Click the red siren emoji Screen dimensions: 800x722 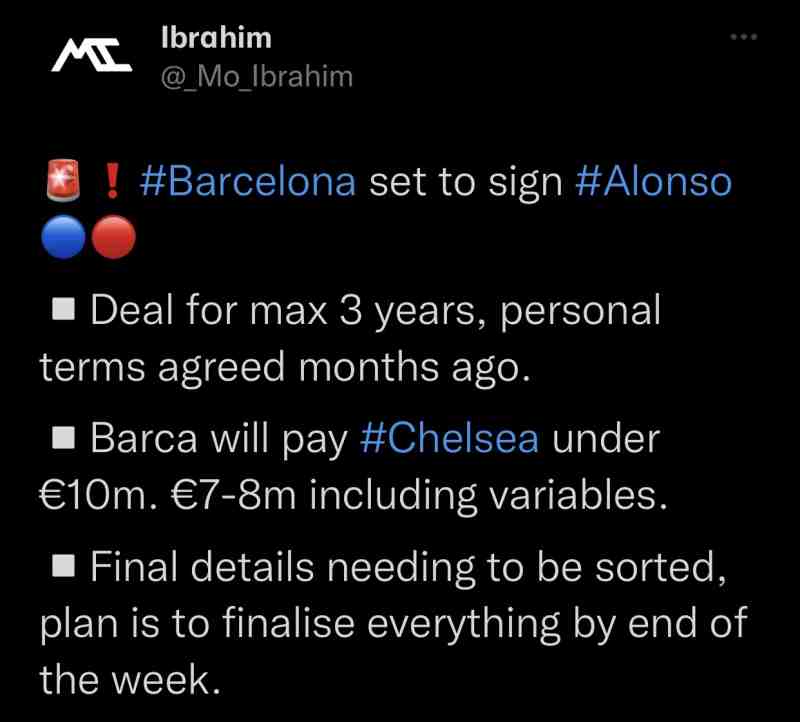pos(62,182)
